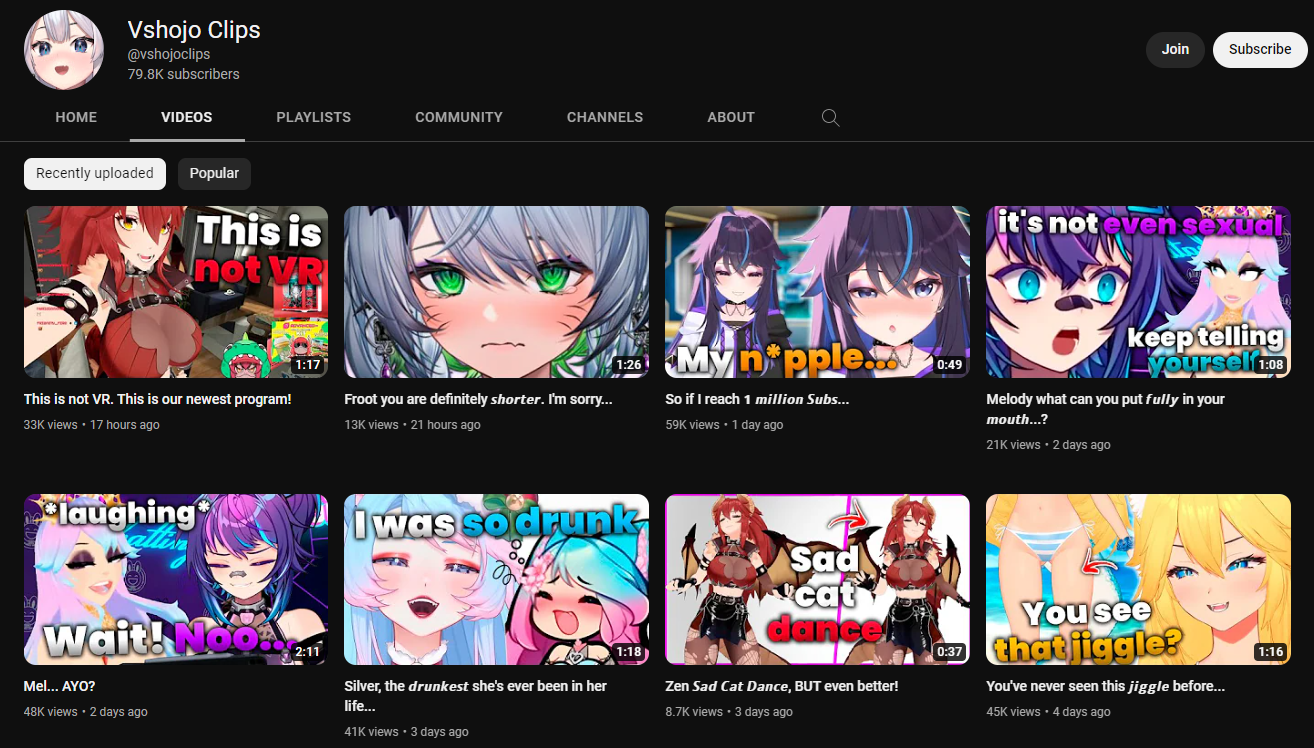Open the 'Sad cat dance' thumbnail
Viewport: 1314px width, 748px height.
pyautogui.click(x=817, y=580)
